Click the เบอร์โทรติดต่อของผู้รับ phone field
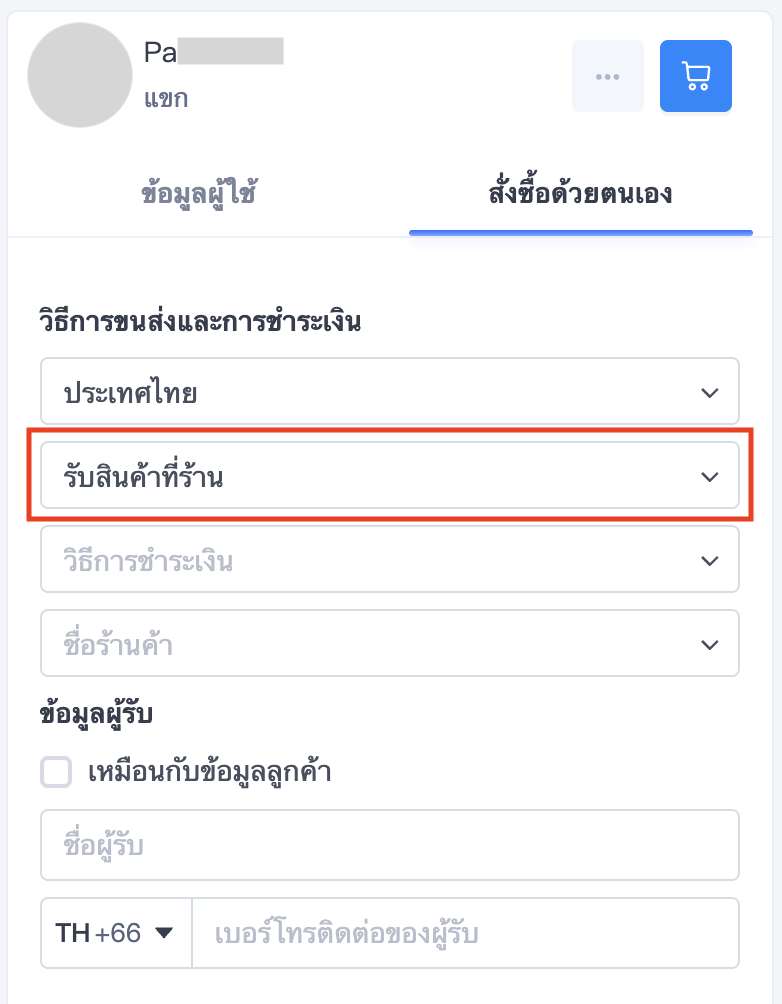The width and height of the screenshot is (782, 1004). coord(466,933)
